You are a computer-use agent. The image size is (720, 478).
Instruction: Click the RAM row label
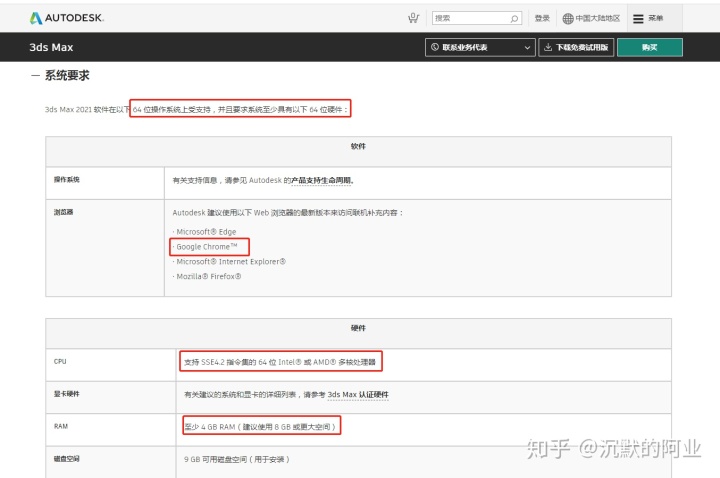point(61,426)
